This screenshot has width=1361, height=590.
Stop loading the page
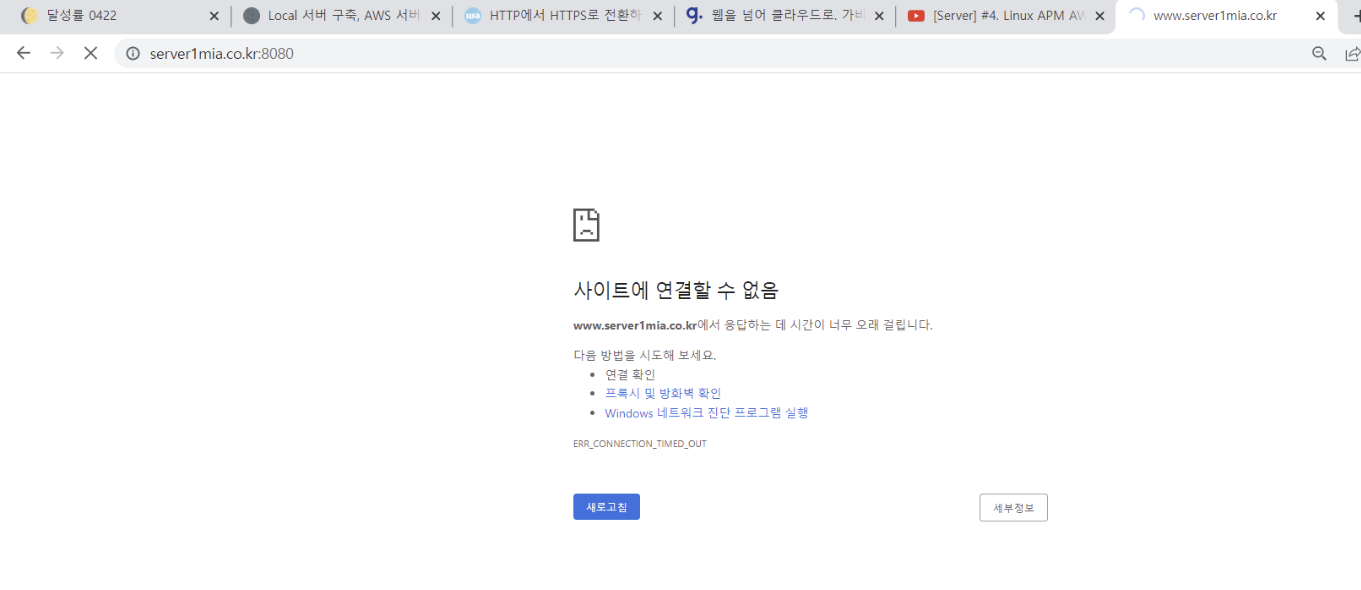point(90,53)
